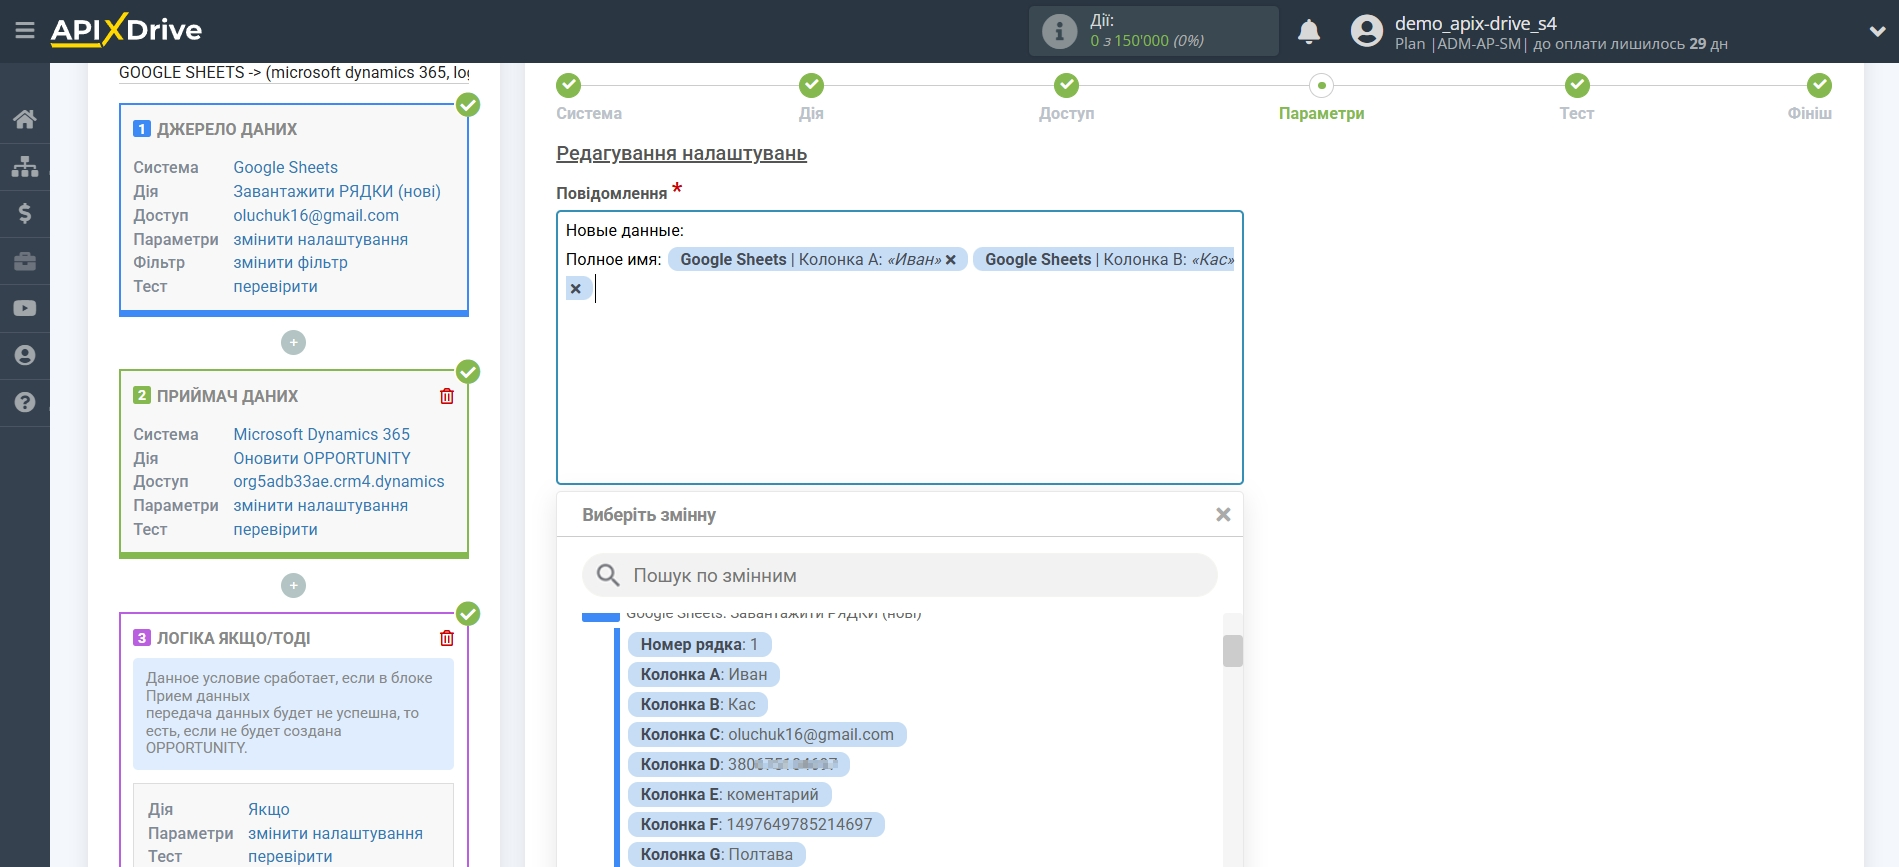Screen dimensions: 1899x867
Task: Click перевірити in data receiver block
Action: coord(275,529)
